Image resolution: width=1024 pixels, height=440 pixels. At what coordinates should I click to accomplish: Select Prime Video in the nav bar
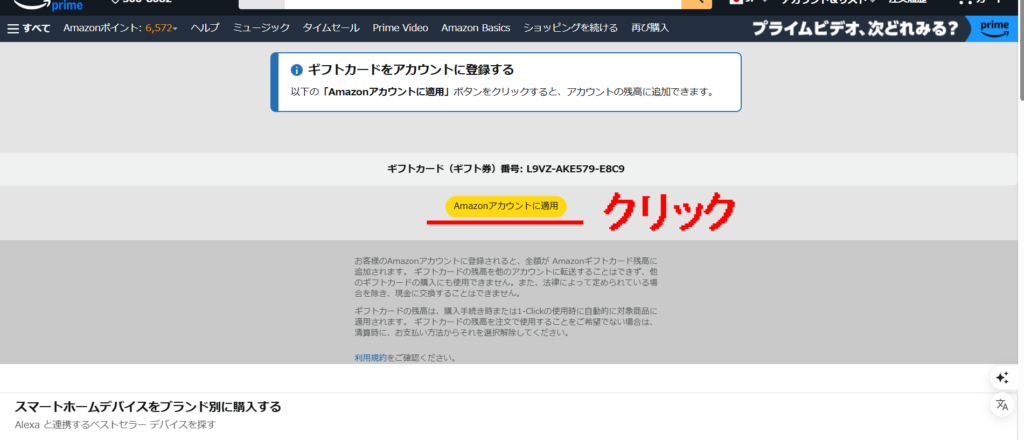click(x=400, y=28)
